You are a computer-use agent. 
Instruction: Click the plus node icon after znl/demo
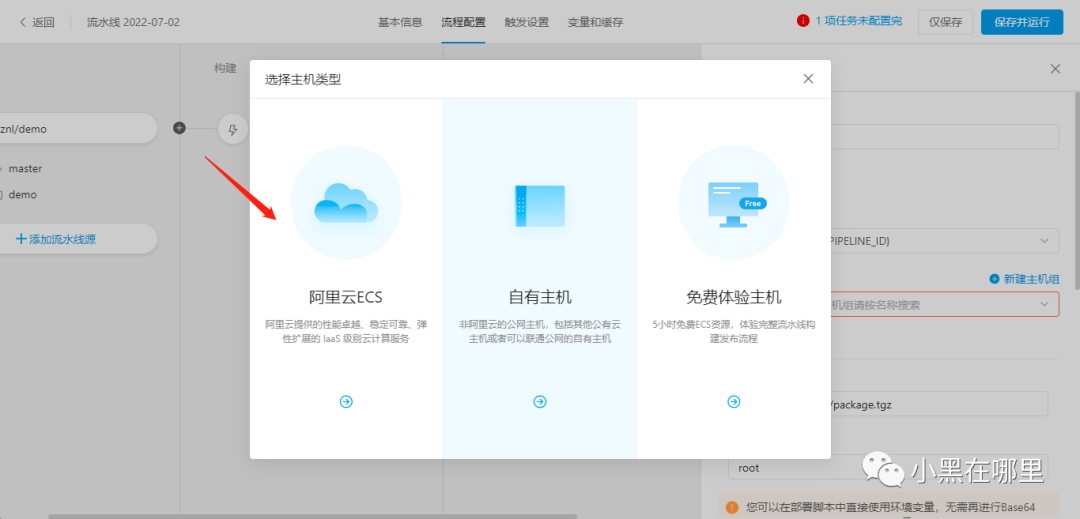[179, 128]
